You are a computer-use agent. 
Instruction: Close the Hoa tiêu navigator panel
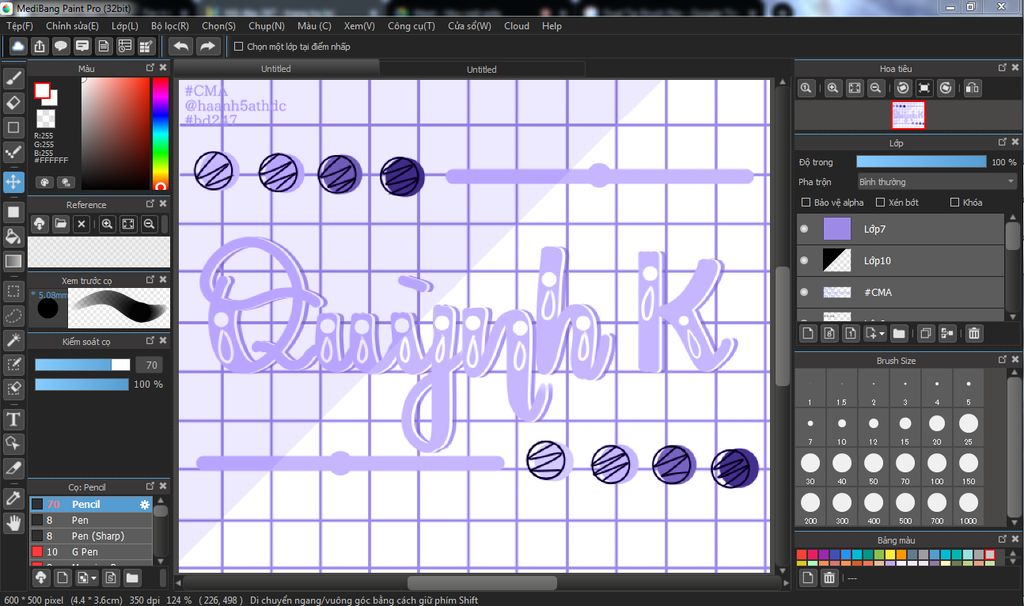(x=1015, y=67)
